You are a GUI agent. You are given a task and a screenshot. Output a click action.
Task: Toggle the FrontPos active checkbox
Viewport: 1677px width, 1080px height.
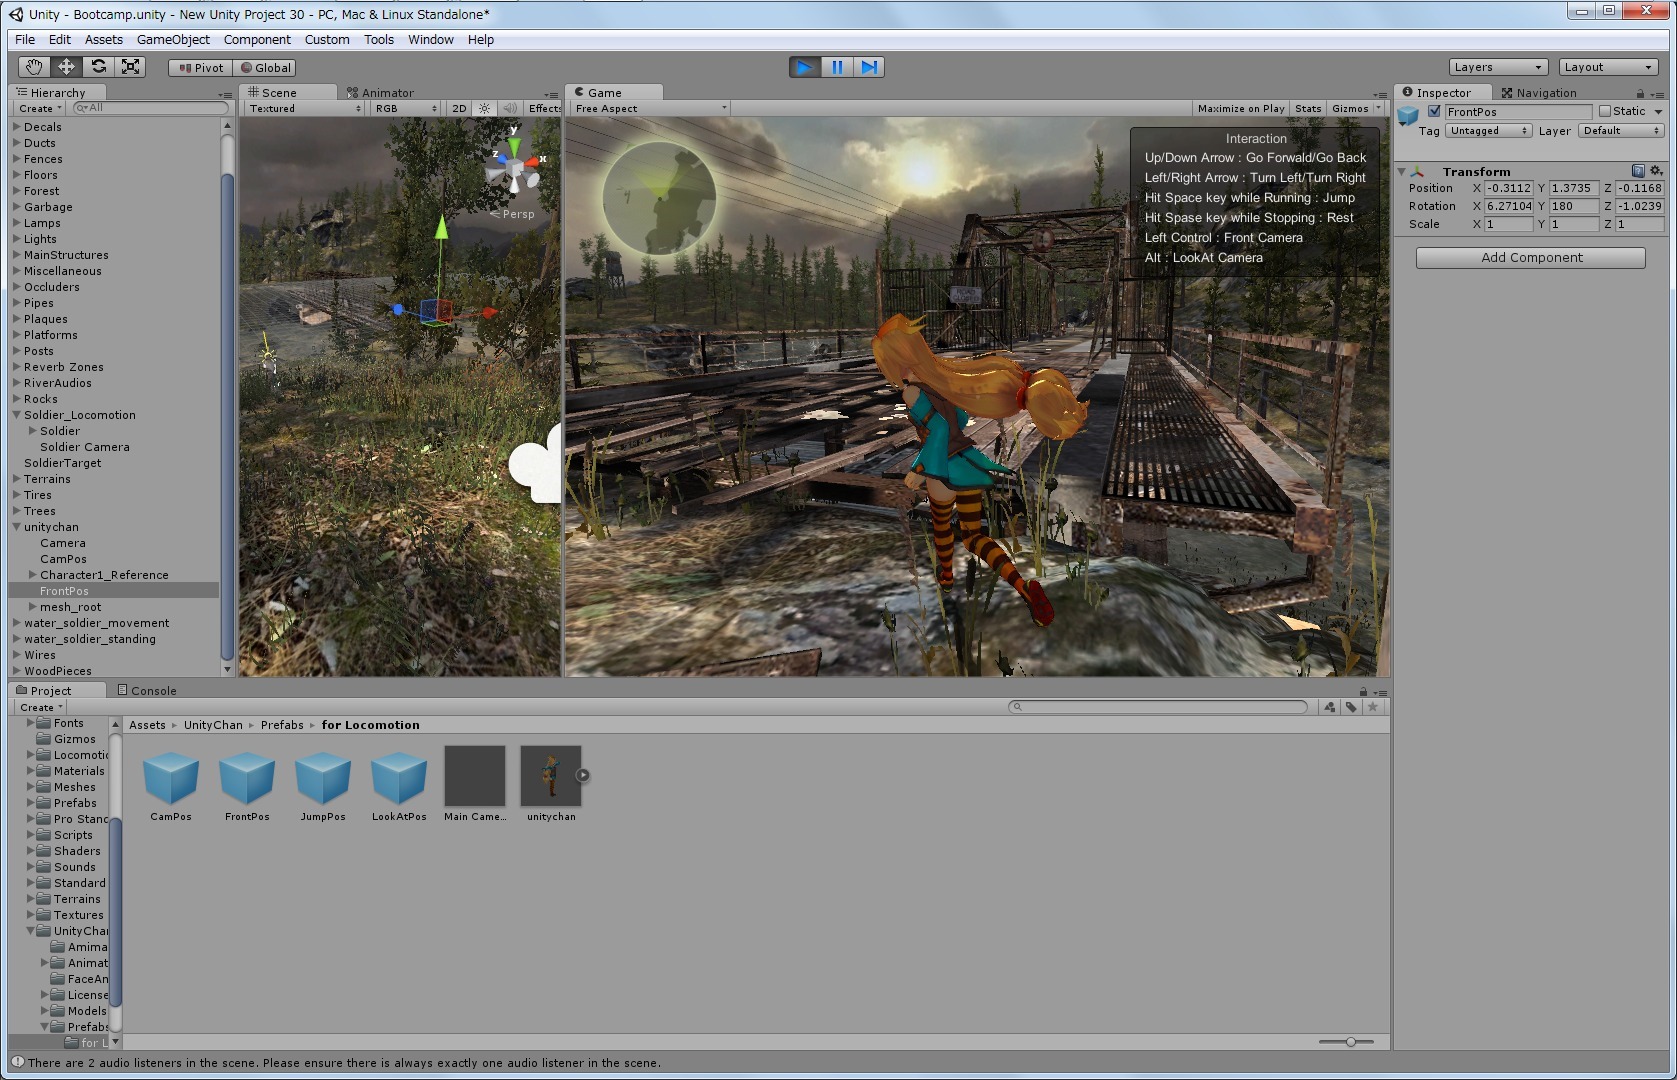1434,111
